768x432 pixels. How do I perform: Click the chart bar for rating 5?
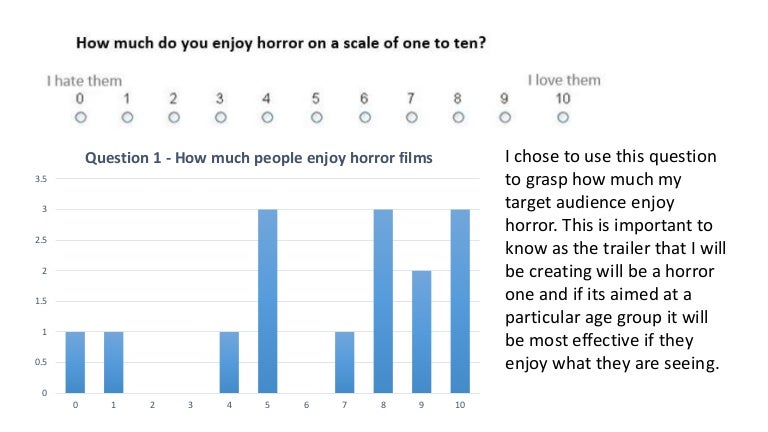pyautogui.click(x=267, y=301)
